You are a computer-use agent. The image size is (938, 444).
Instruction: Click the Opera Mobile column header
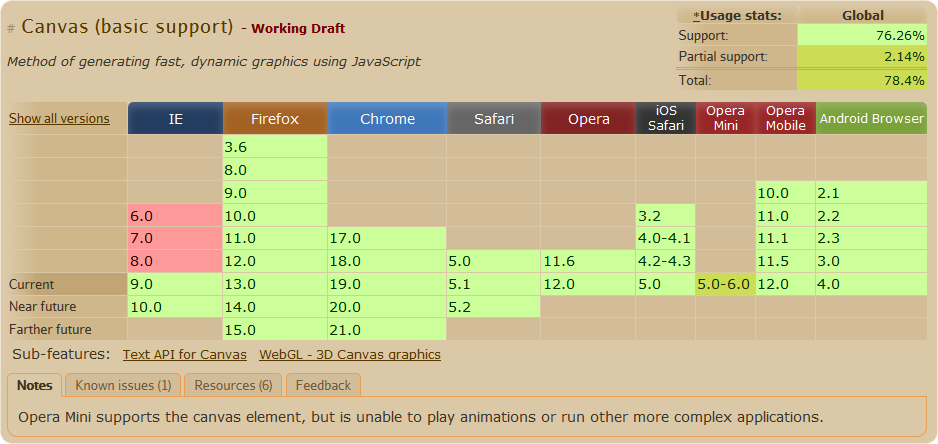click(785, 118)
